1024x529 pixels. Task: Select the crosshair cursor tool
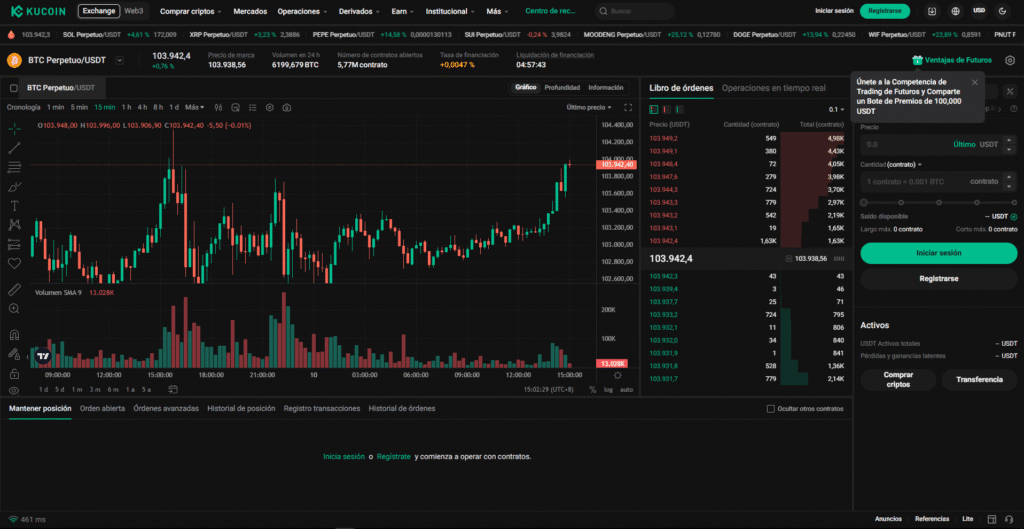coord(14,129)
